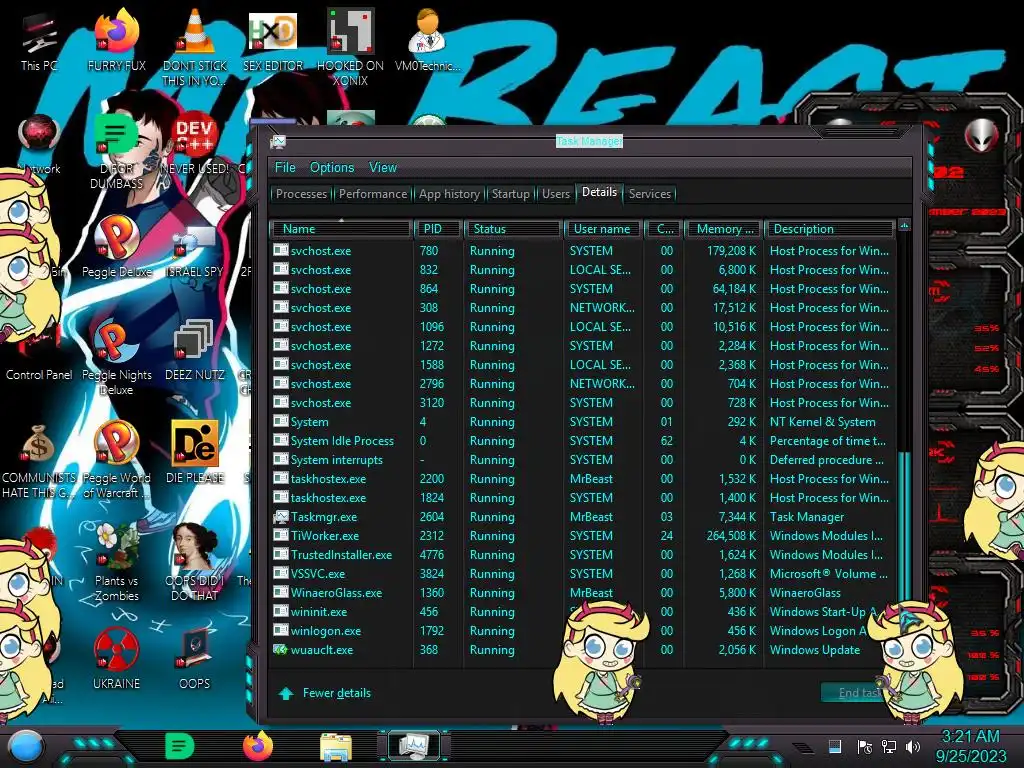
Task: Select taskhostex.exe with PID 2200
Action: point(581,479)
